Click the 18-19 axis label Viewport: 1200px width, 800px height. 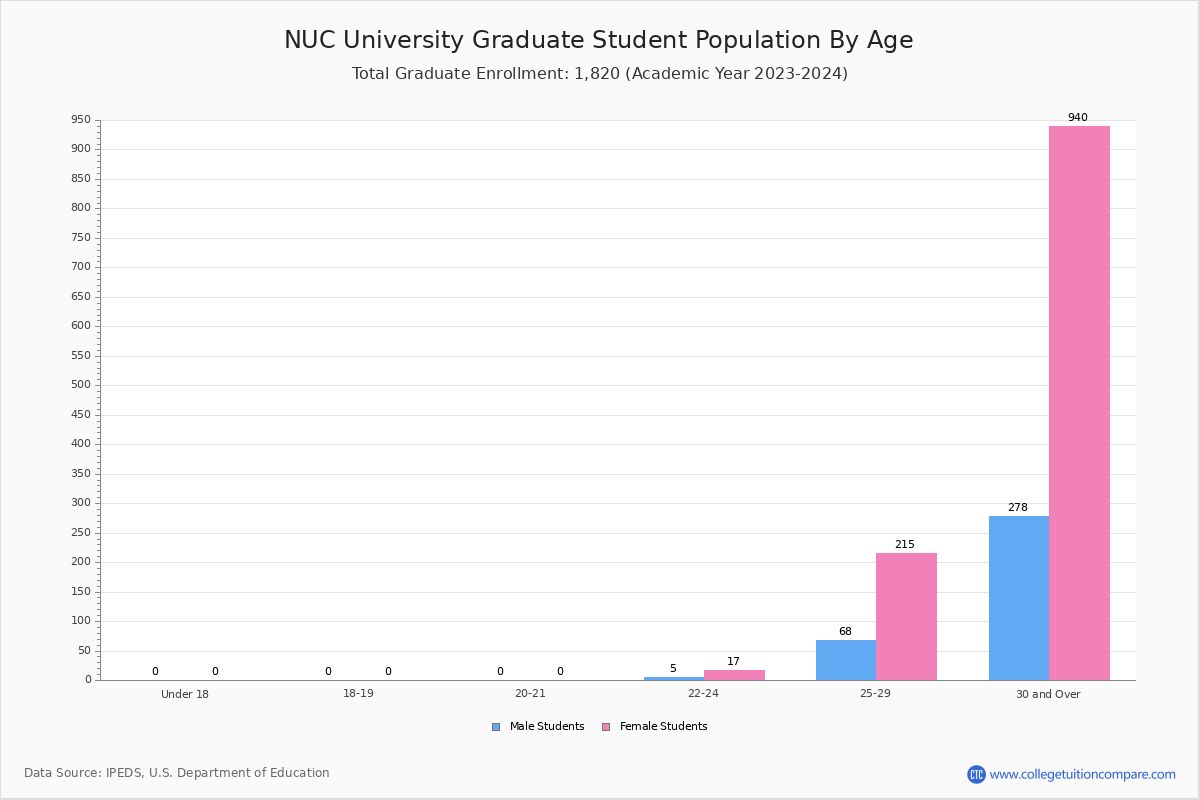pyautogui.click(x=358, y=694)
